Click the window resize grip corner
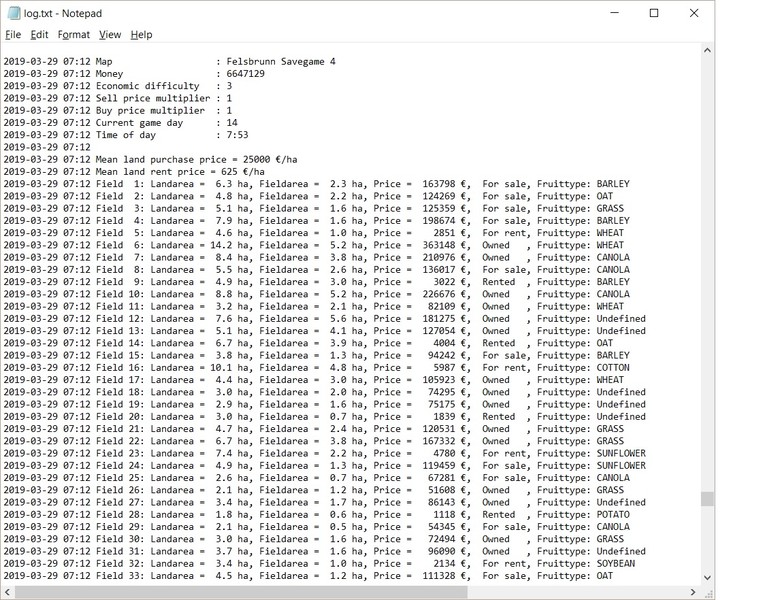The width and height of the screenshot is (784, 600). (x=708, y=592)
